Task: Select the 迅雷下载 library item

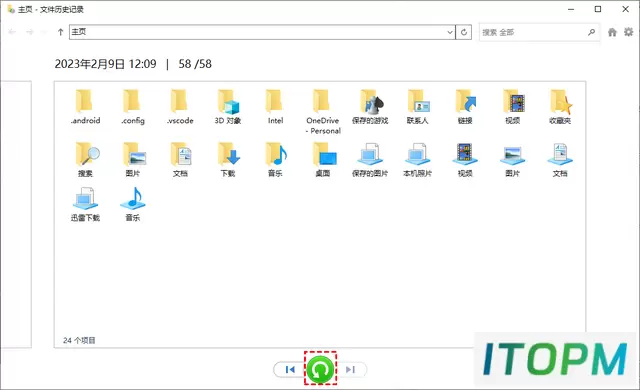Action: 85,204
